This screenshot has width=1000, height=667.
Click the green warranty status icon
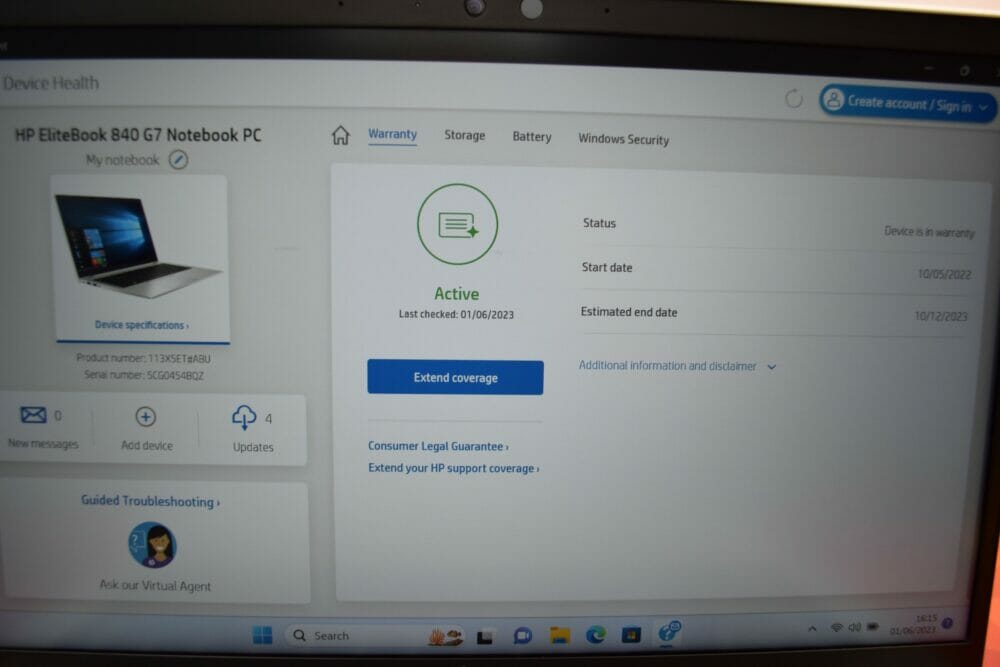pos(457,224)
